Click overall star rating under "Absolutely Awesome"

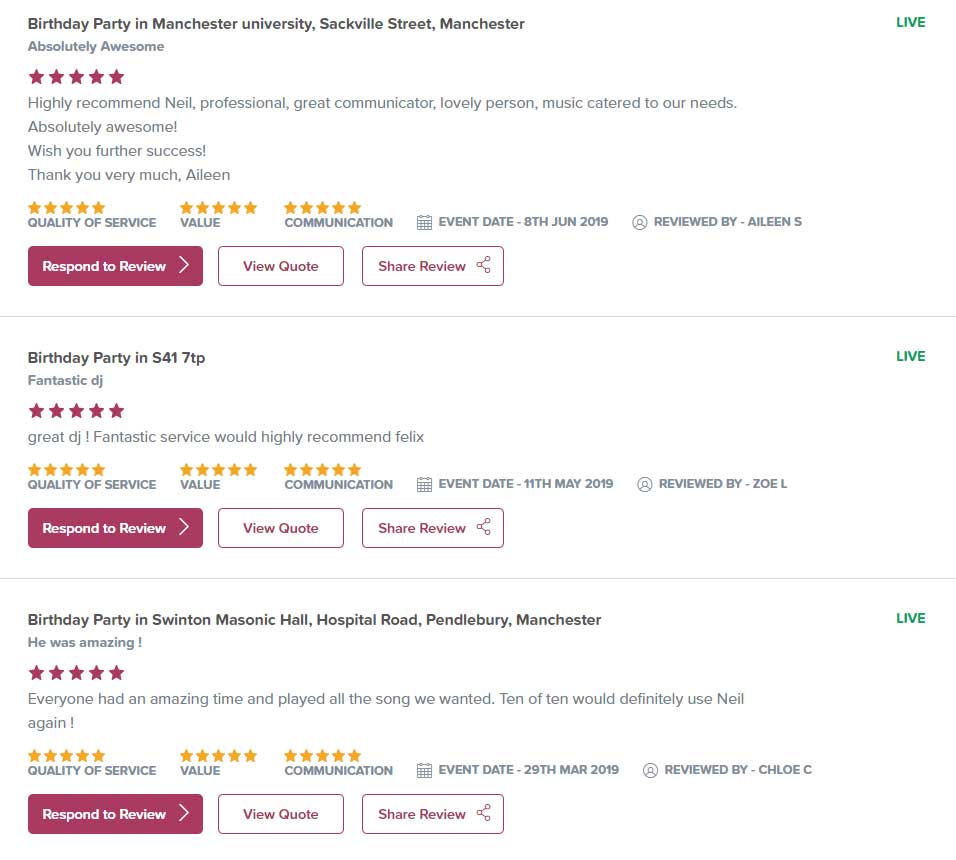76,76
